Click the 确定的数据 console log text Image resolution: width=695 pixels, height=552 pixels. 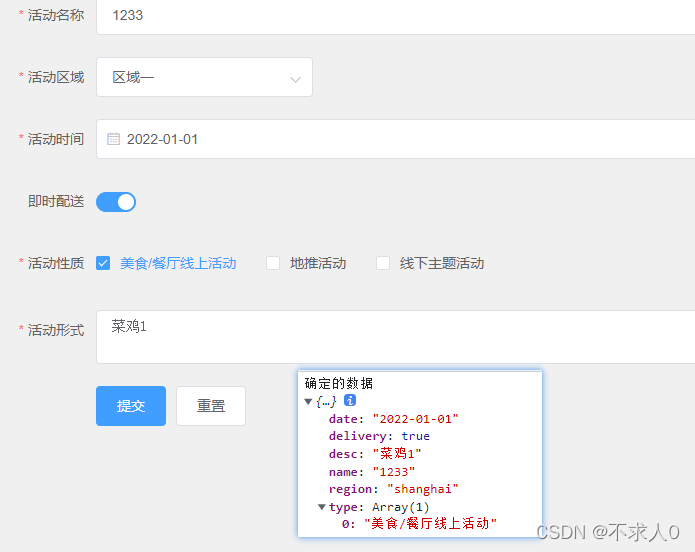click(x=339, y=383)
